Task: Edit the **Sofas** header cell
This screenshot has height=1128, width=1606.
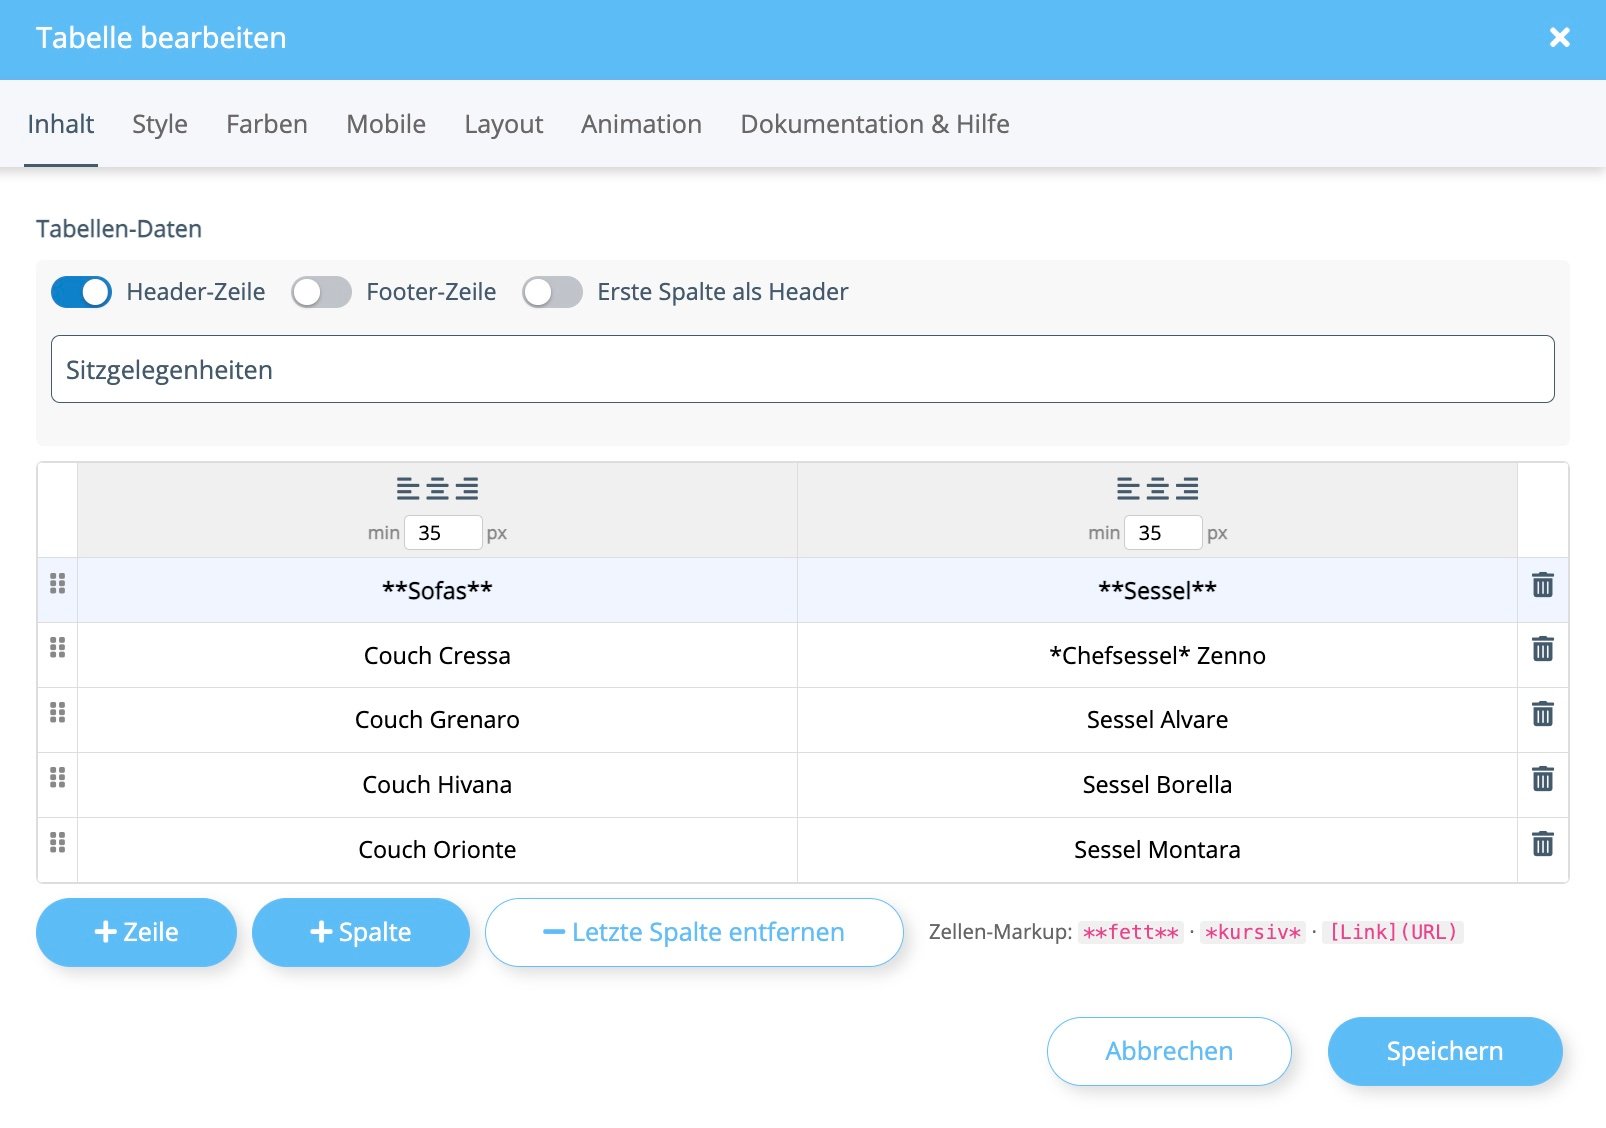Action: click(x=437, y=590)
